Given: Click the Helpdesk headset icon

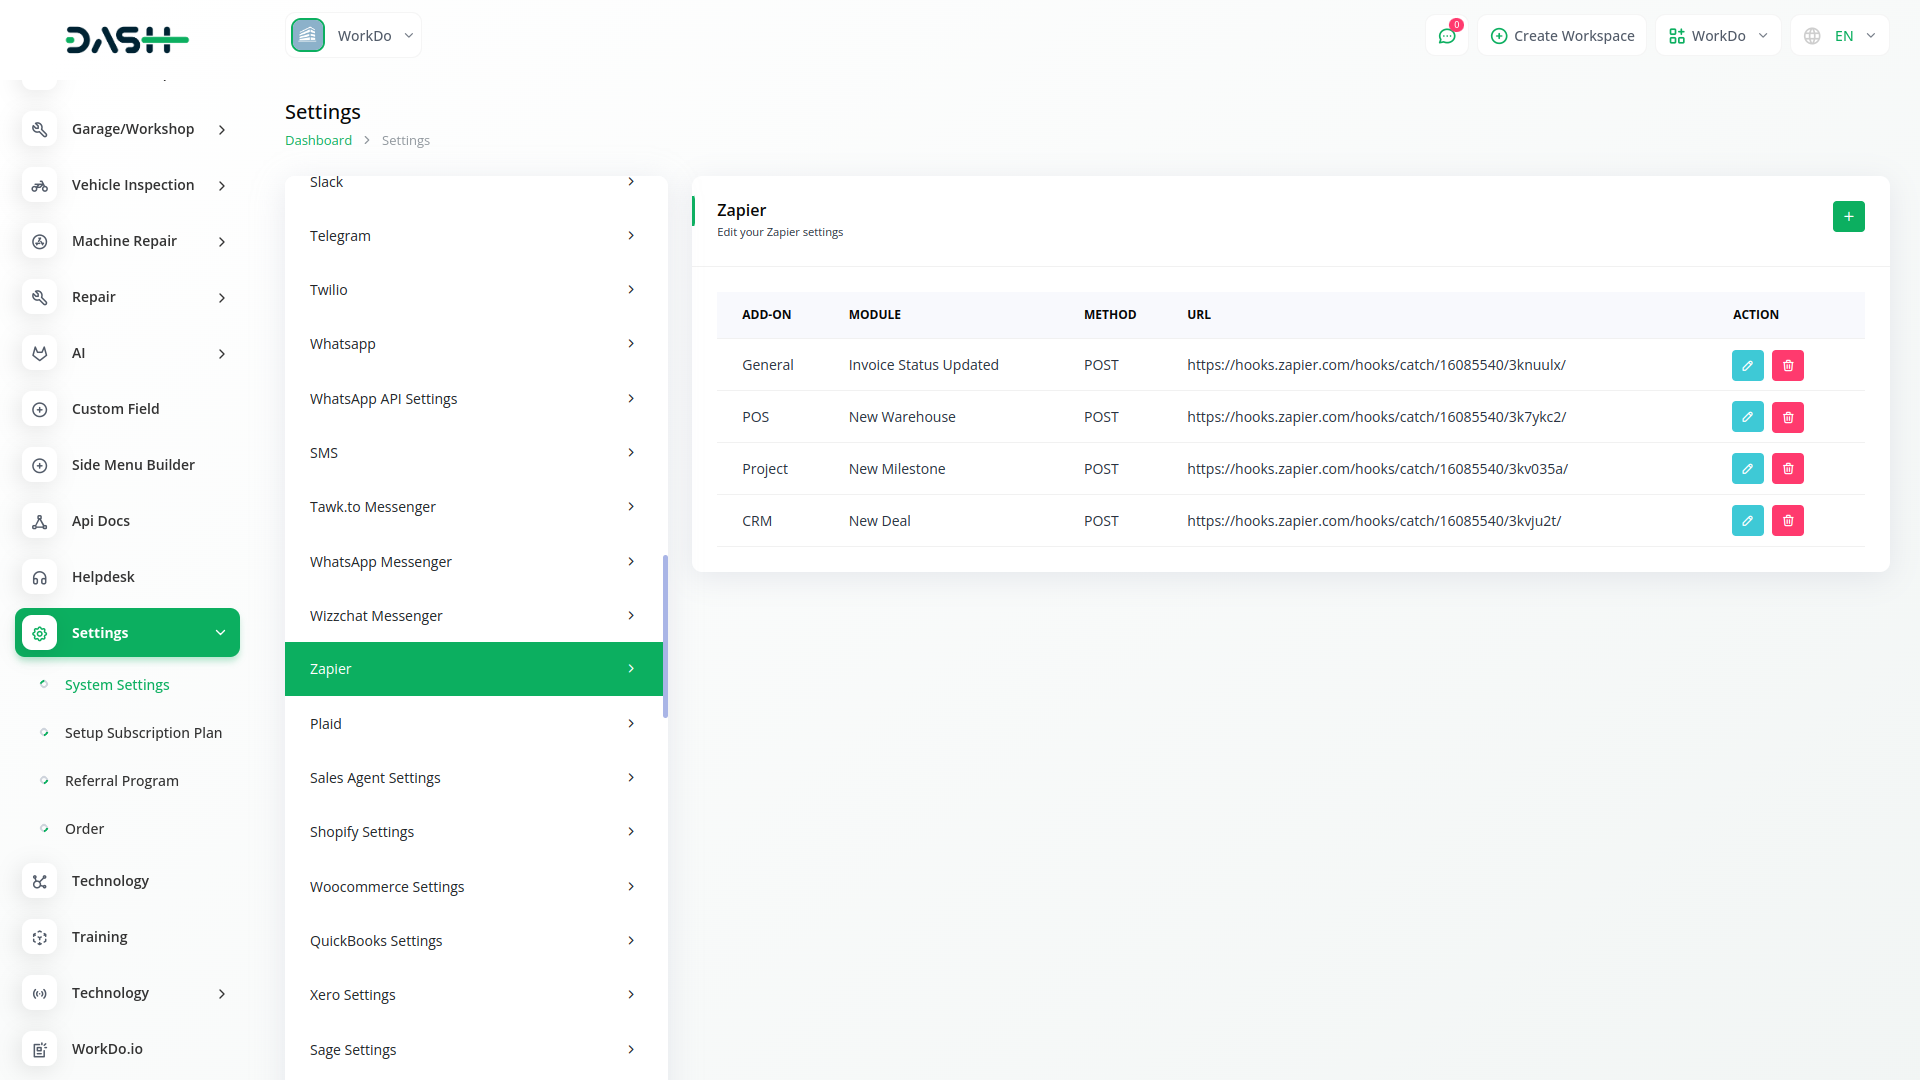Looking at the screenshot, I should (x=40, y=577).
